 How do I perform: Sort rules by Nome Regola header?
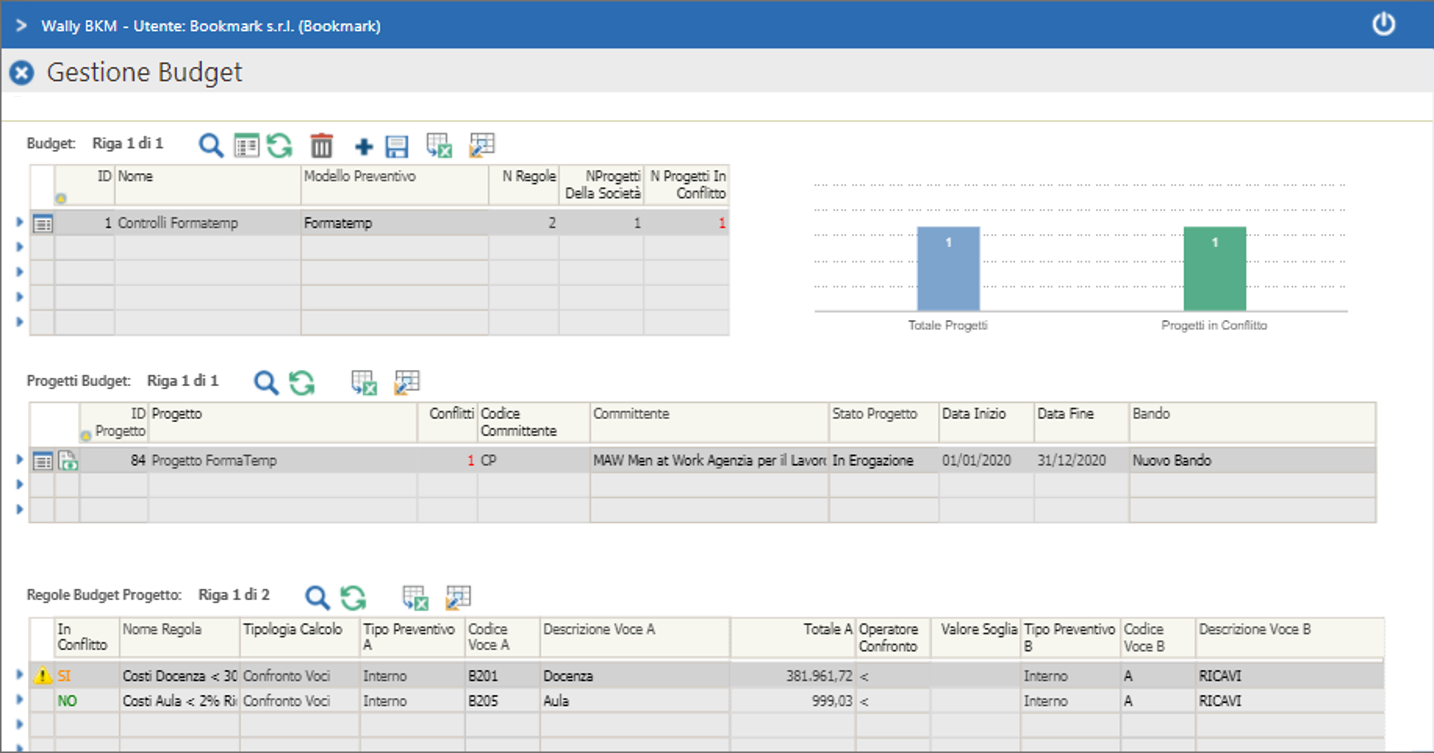tap(180, 637)
